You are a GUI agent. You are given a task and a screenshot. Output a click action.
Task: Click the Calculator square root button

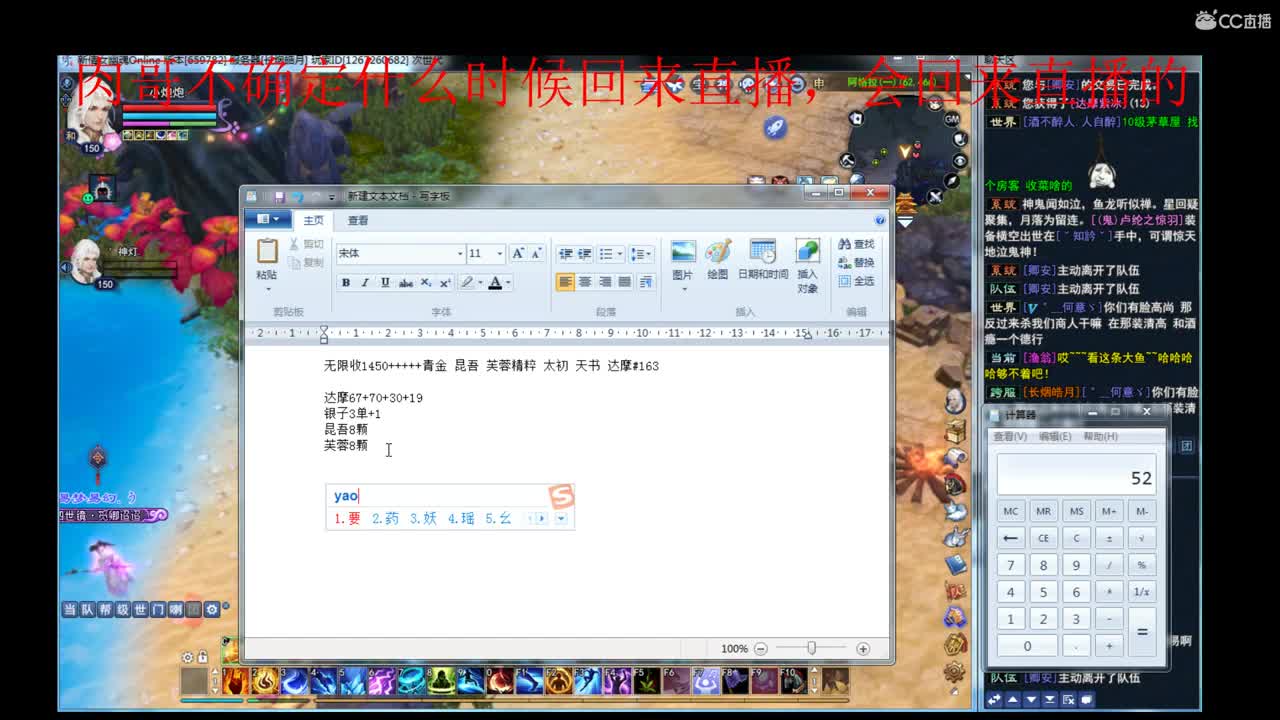point(1142,538)
